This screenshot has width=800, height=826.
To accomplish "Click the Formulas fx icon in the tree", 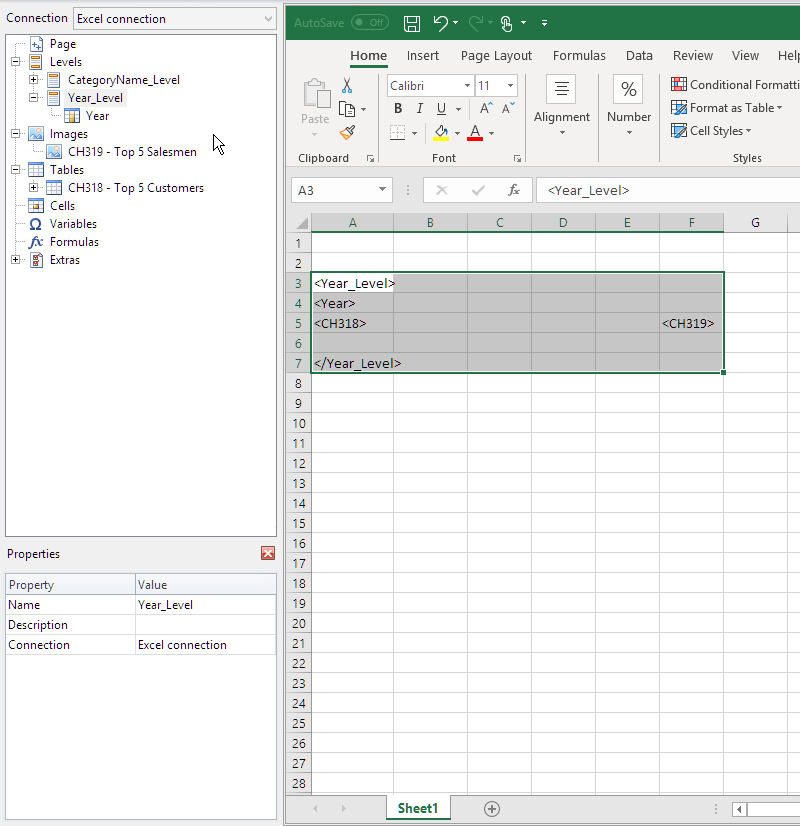I will click(x=34, y=241).
